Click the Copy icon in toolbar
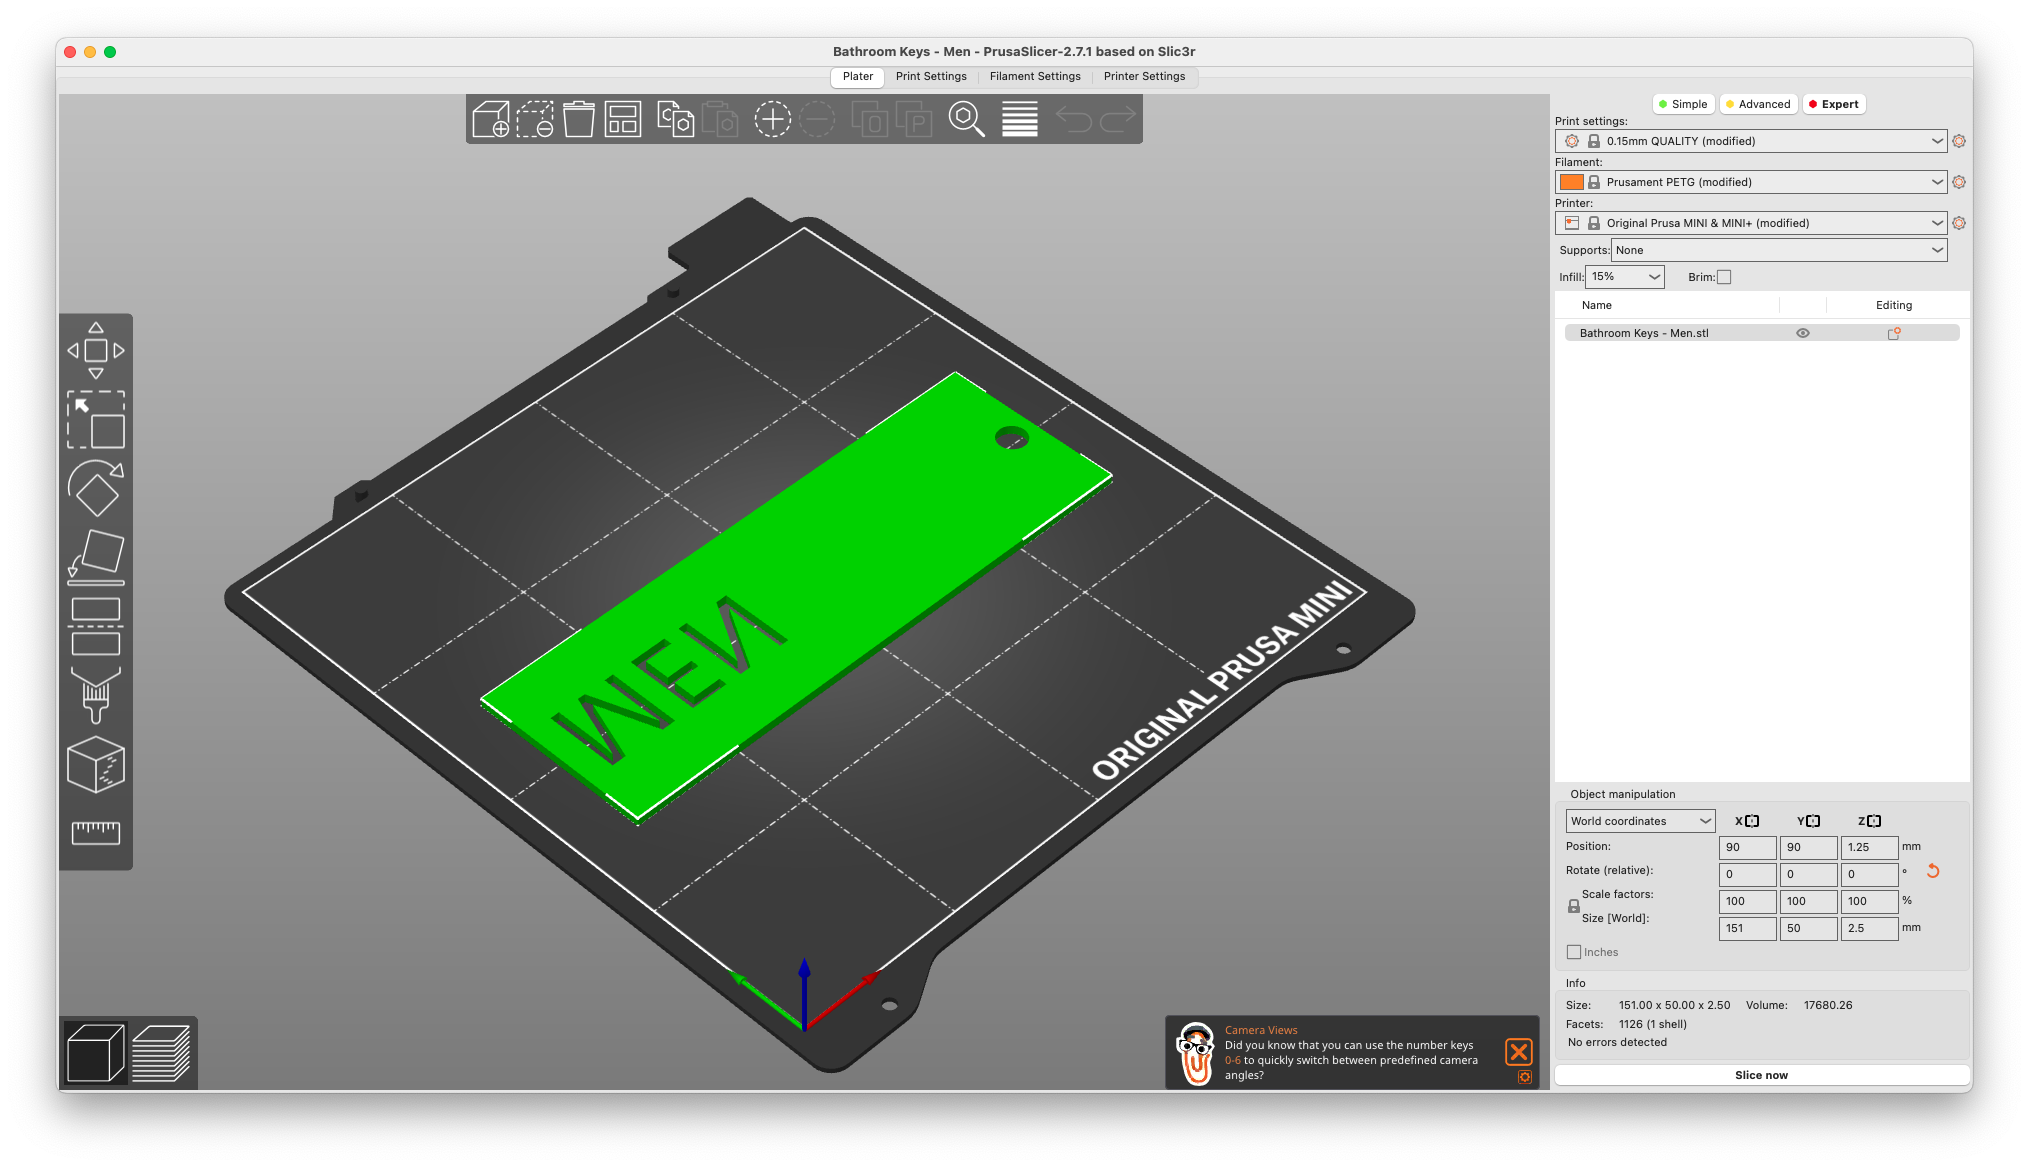This screenshot has height=1167, width=2029. pyautogui.click(x=675, y=120)
